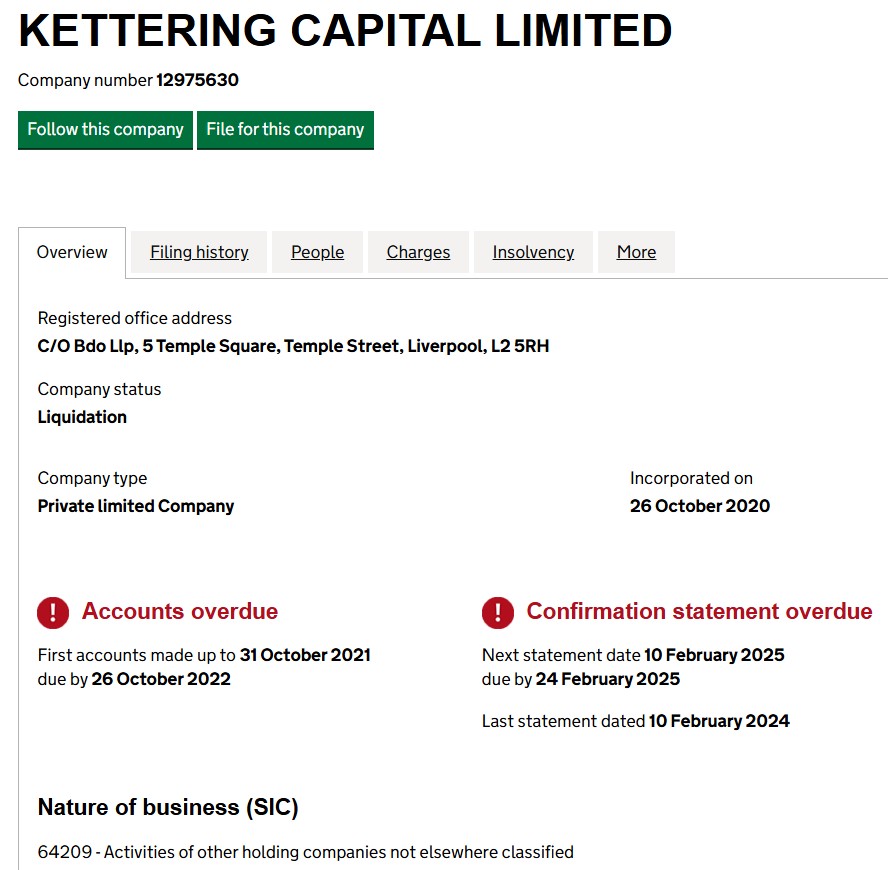This screenshot has height=870, width=888.
Task: Select the Overview tab
Action: 72,252
